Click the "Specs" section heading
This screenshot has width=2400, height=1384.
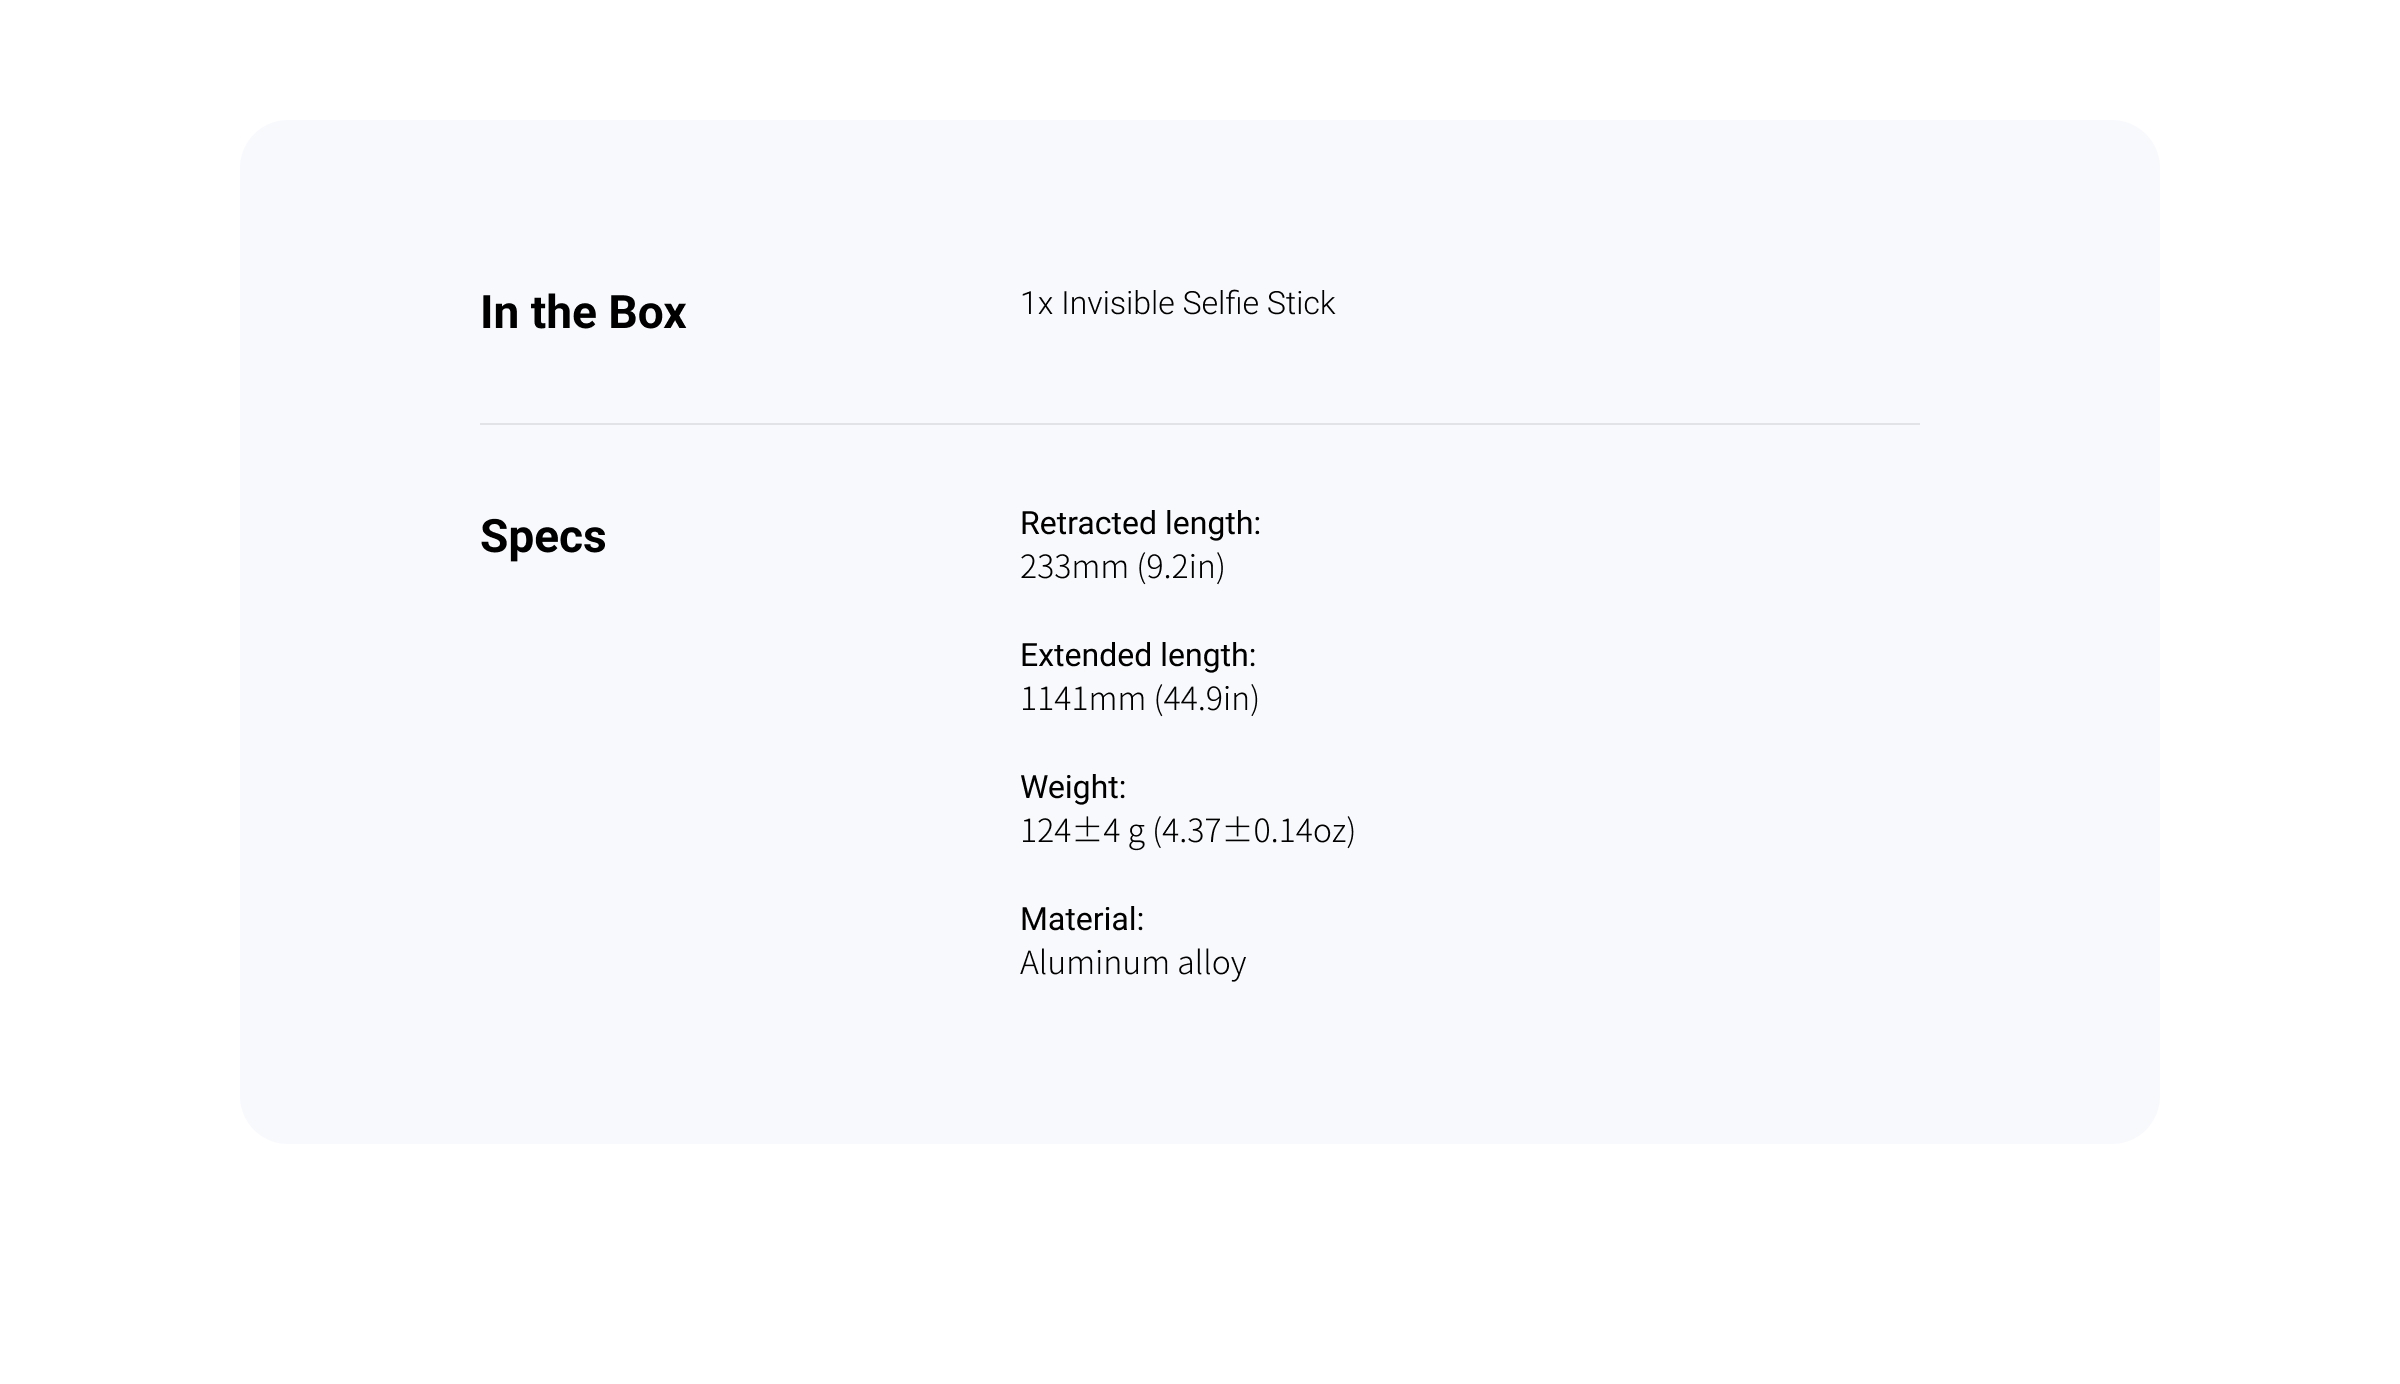pos(543,537)
